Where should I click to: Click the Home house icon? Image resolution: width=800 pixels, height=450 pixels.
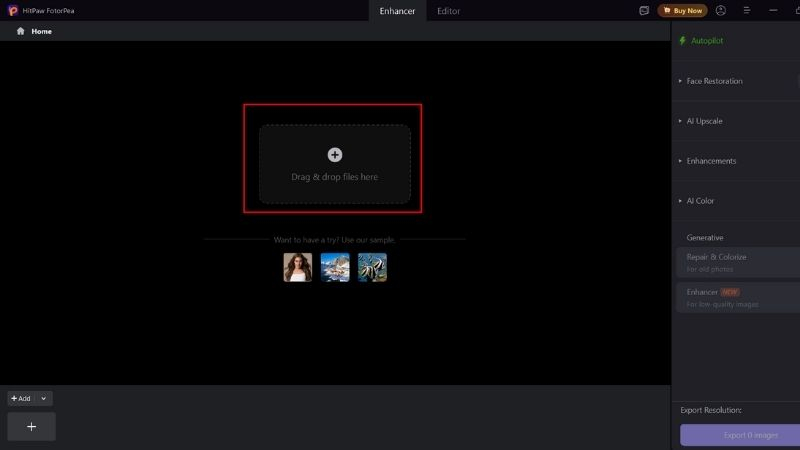coord(20,31)
